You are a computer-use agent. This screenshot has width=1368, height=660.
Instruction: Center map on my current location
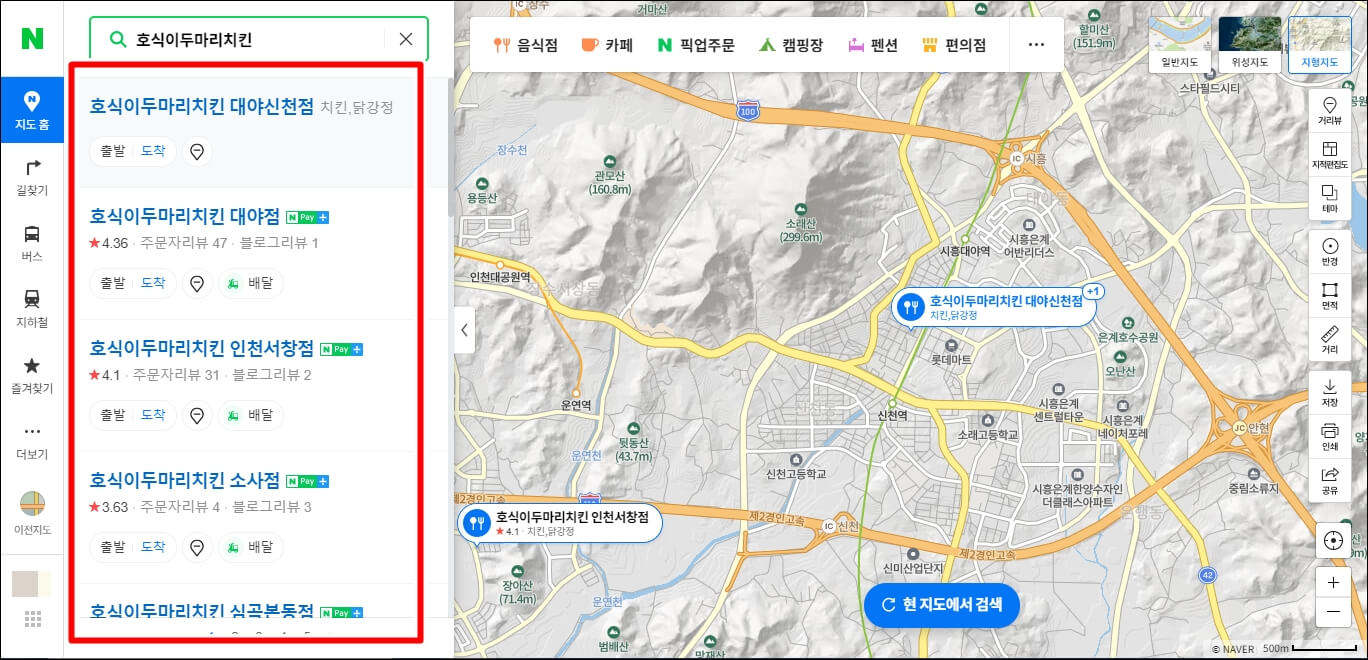click(1332, 541)
